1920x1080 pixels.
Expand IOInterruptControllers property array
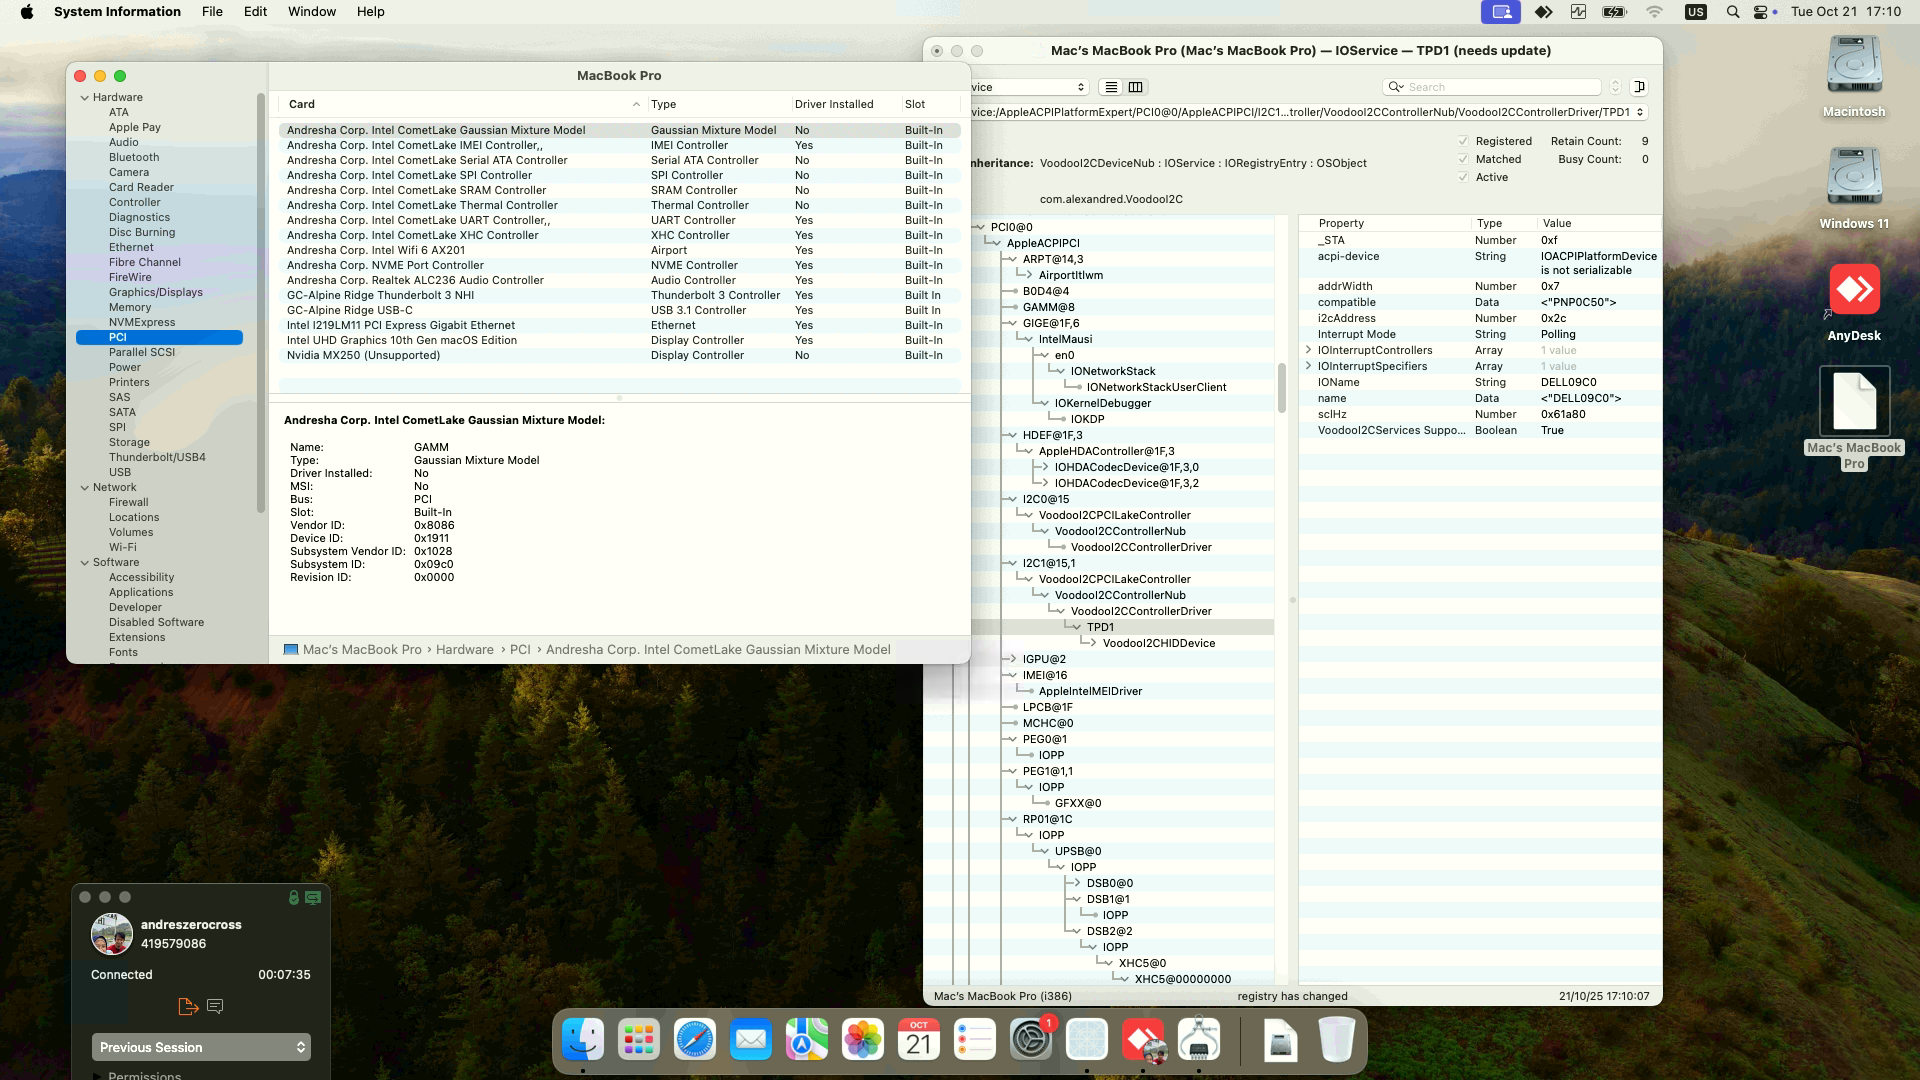pos(1309,350)
